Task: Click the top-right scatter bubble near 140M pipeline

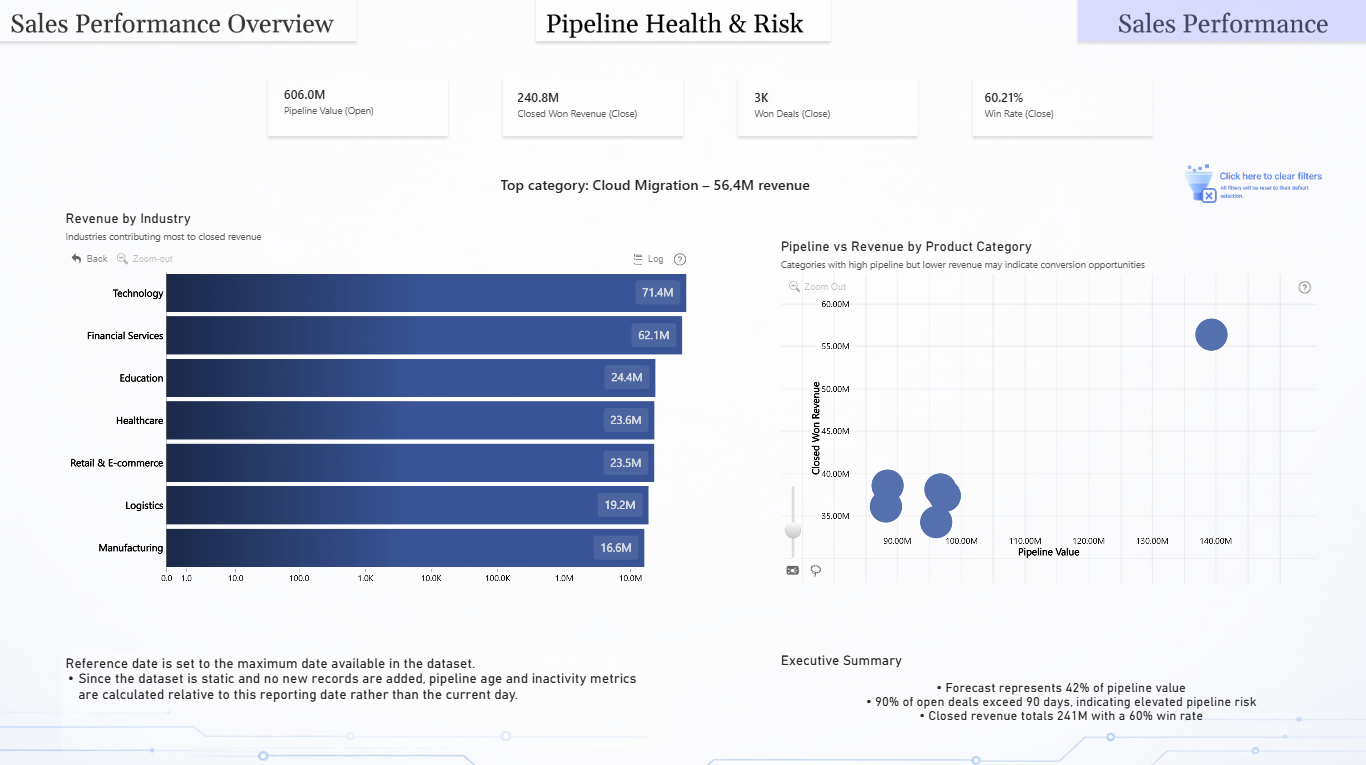Action: pos(1211,334)
